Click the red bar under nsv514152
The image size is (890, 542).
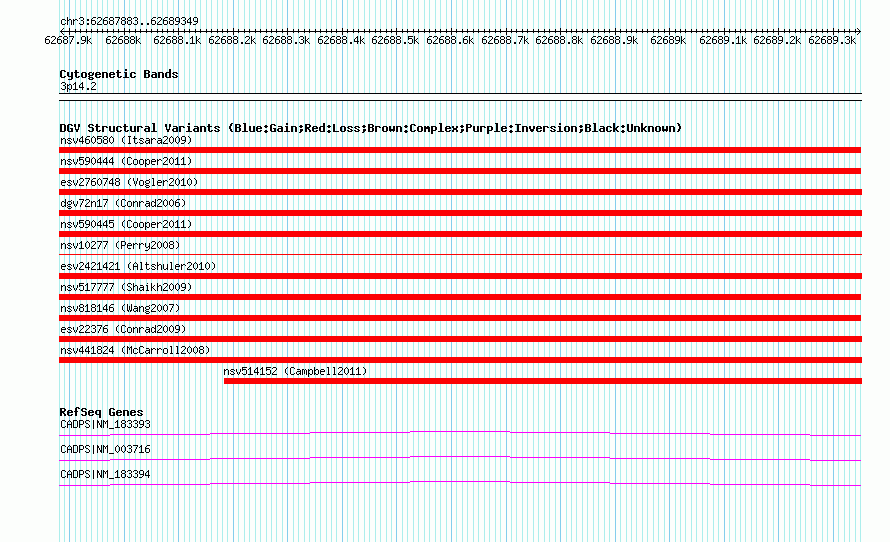tap(543, 381)
